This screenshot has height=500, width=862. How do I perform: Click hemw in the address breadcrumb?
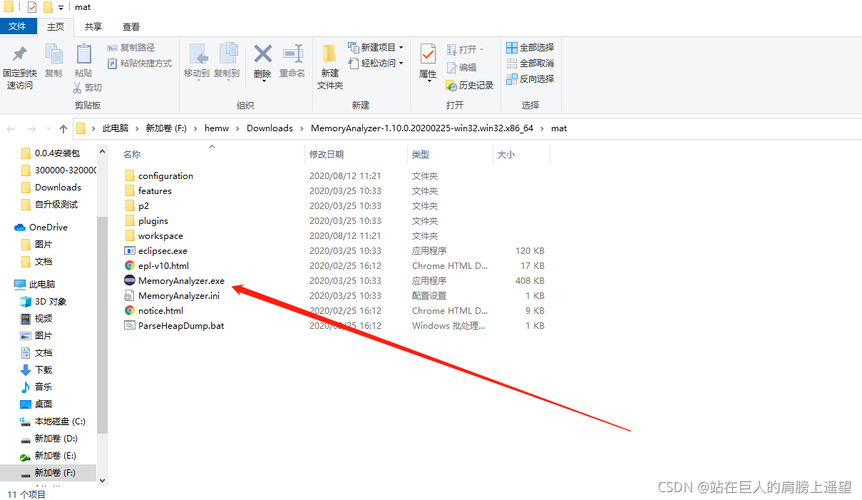(217, 128)
